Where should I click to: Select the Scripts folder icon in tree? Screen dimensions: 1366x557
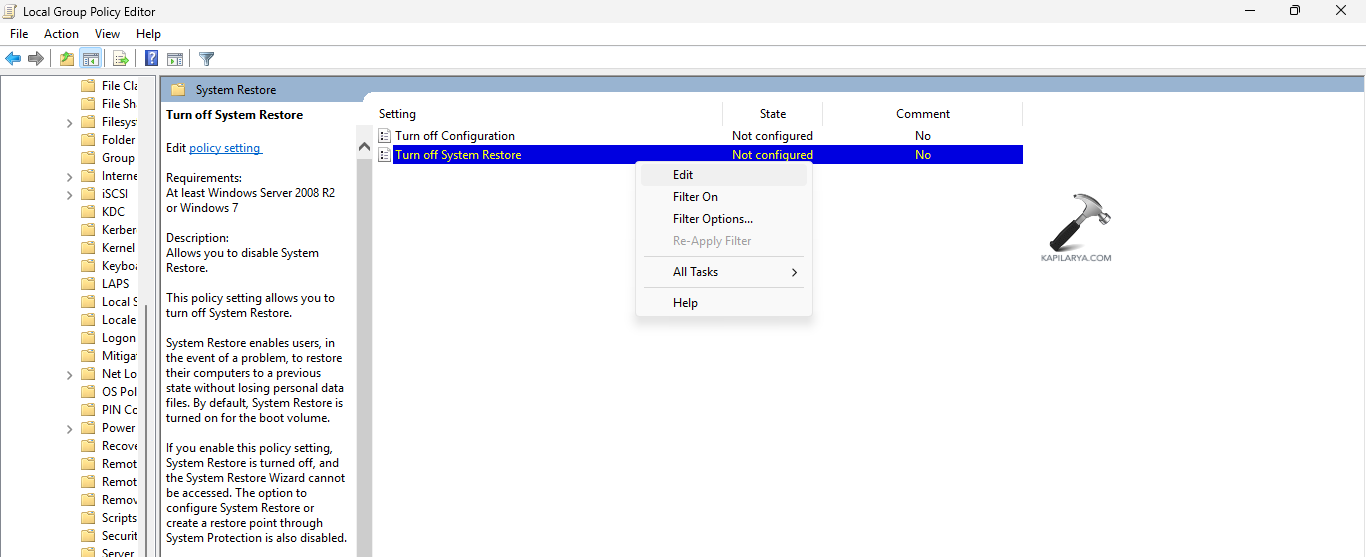point(88,518)
